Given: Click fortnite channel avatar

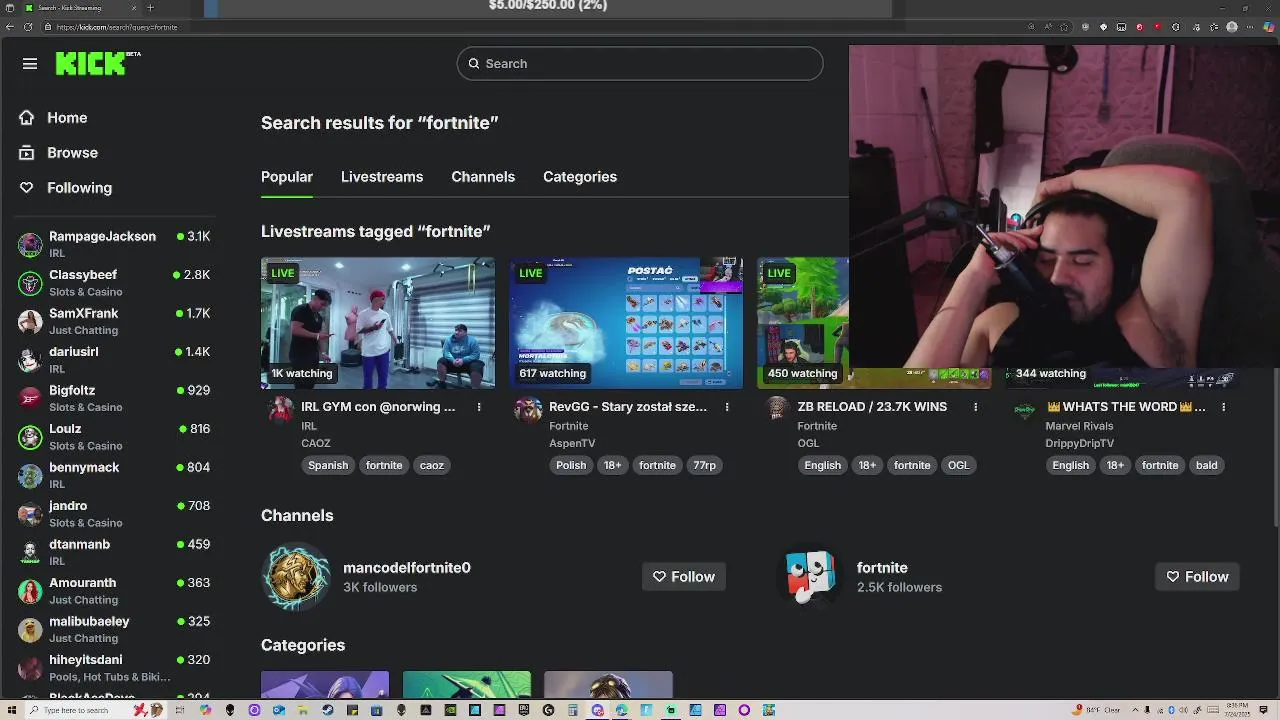Looking at the screenshot, I should pos(810,577).
